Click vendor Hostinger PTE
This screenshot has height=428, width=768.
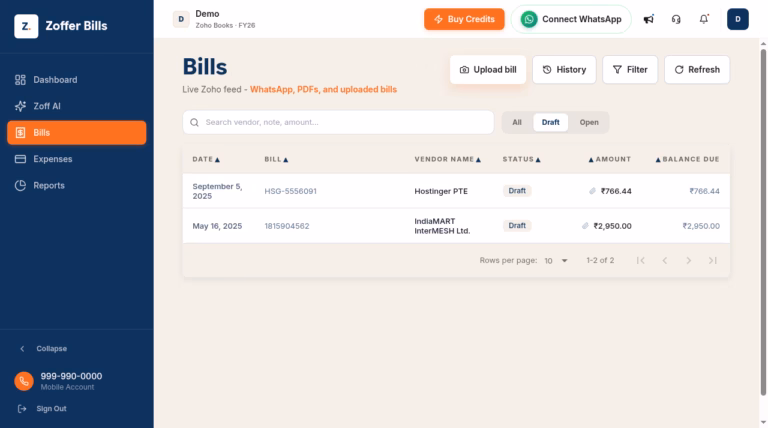[441, 191]
